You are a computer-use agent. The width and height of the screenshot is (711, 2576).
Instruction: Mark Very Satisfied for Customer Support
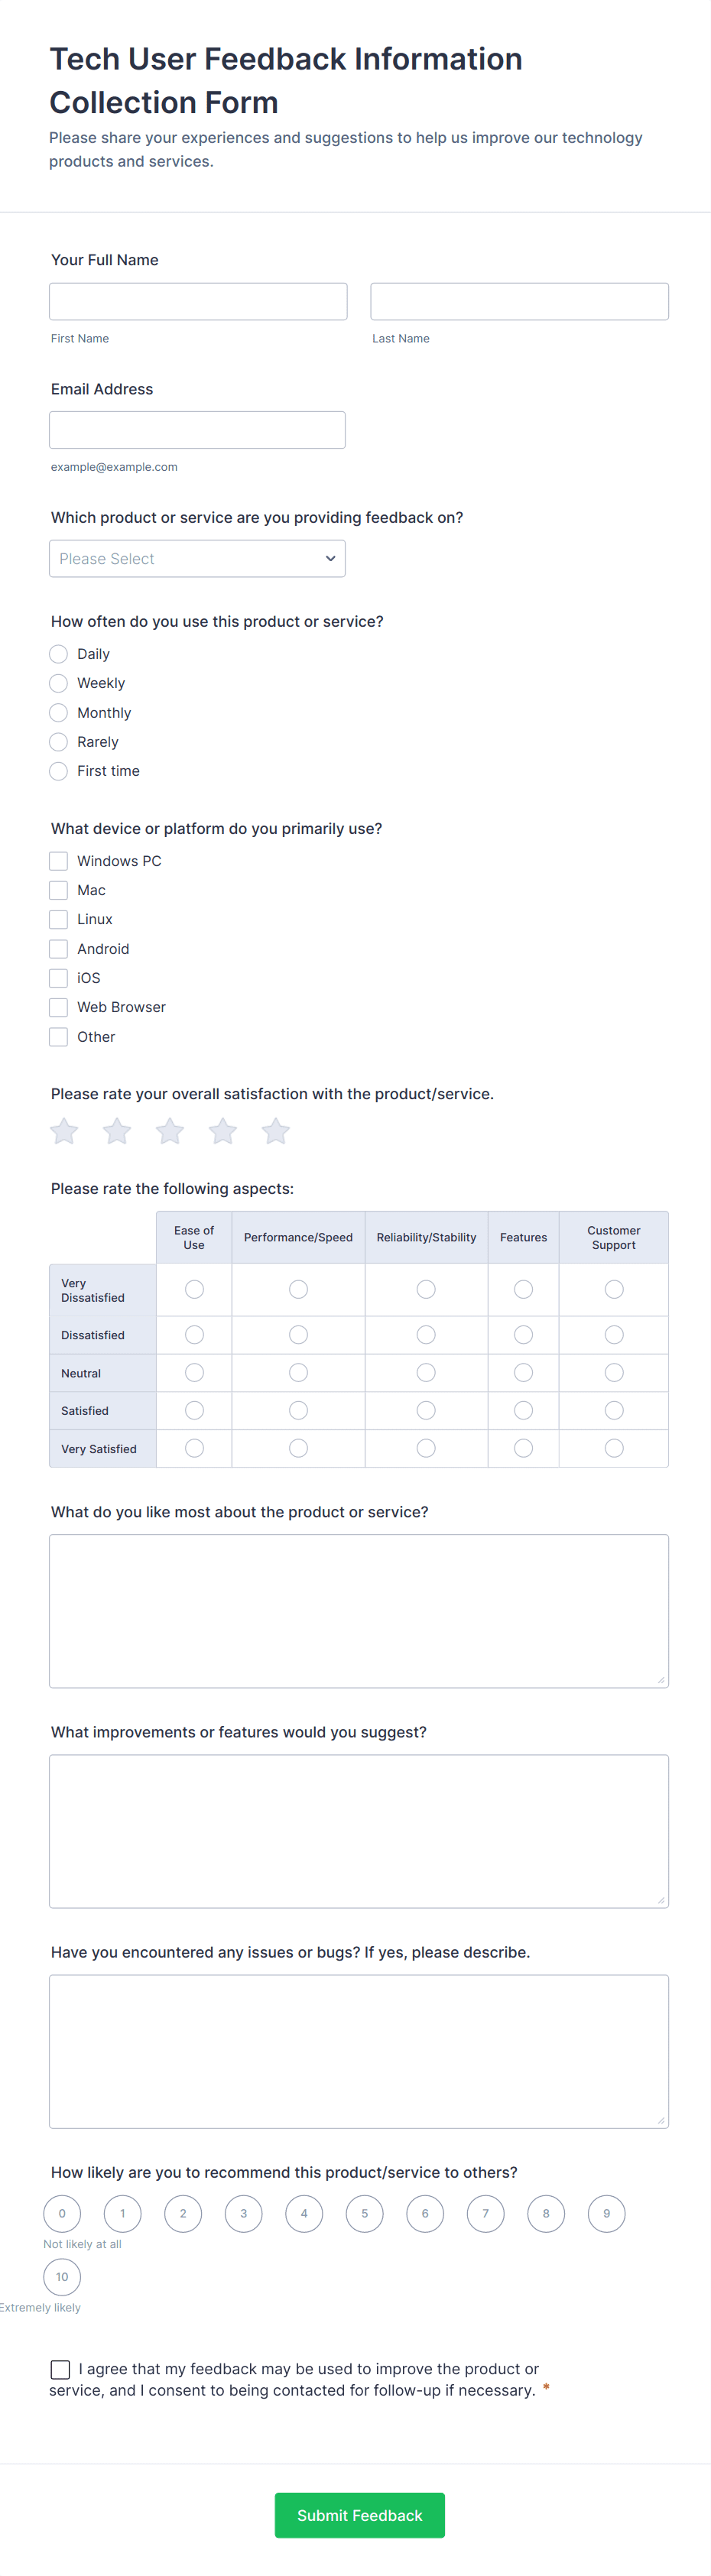click(613, 1447)
